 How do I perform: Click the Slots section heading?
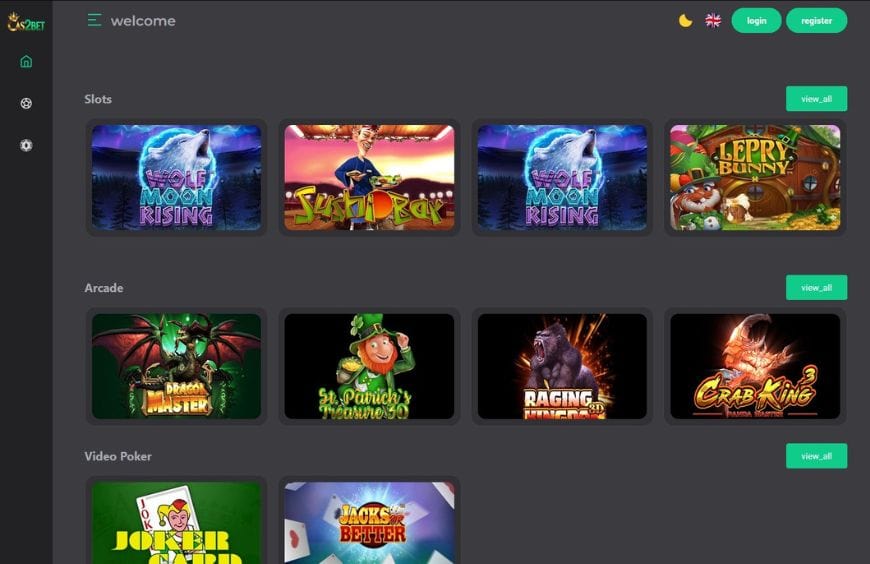tap(98, 99)
